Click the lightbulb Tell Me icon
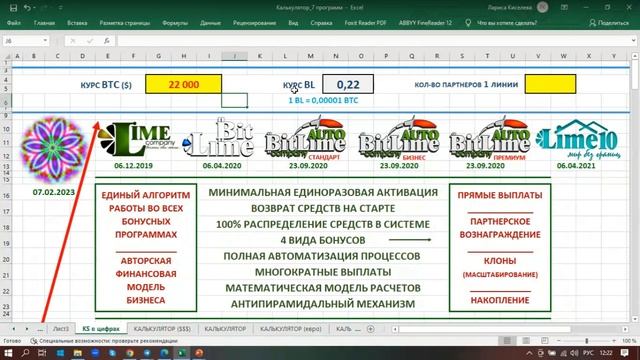The image size is (640, 360). click(x=468, y=23)
